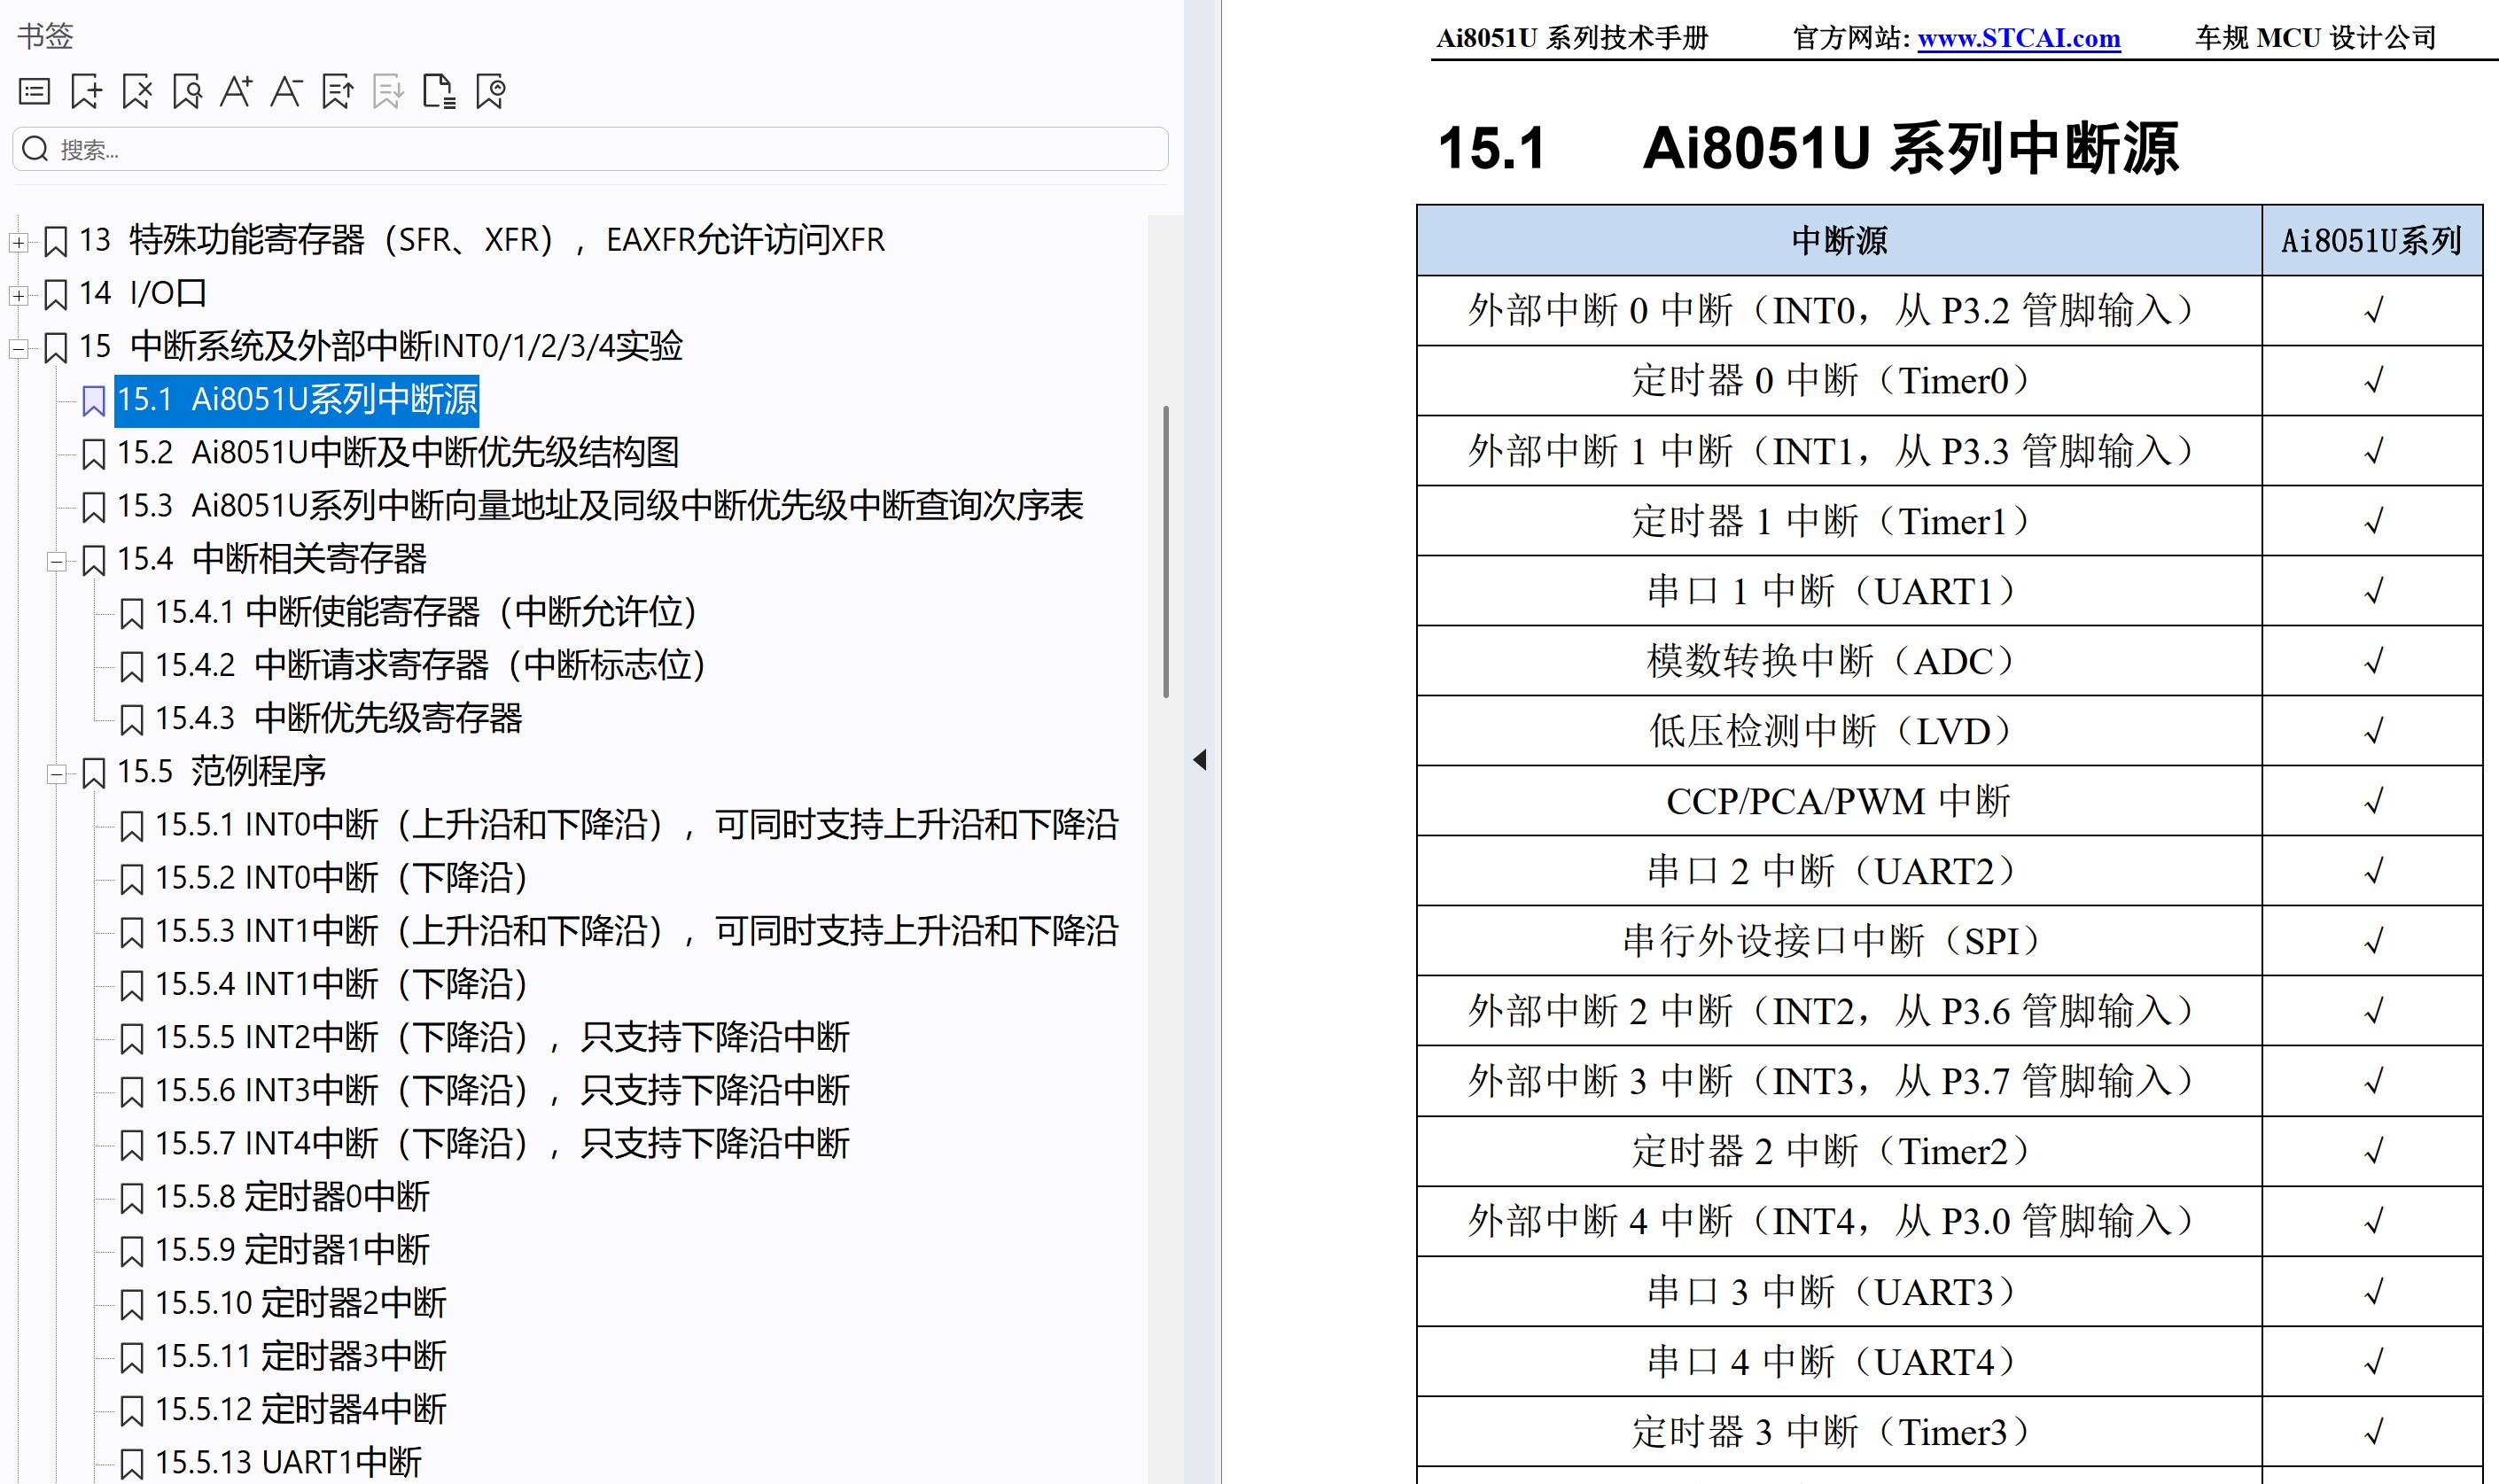2499x1484 pixels.
Task: Click bookmark icon beside 15.5 范例程序
Action: coord(94,773)
